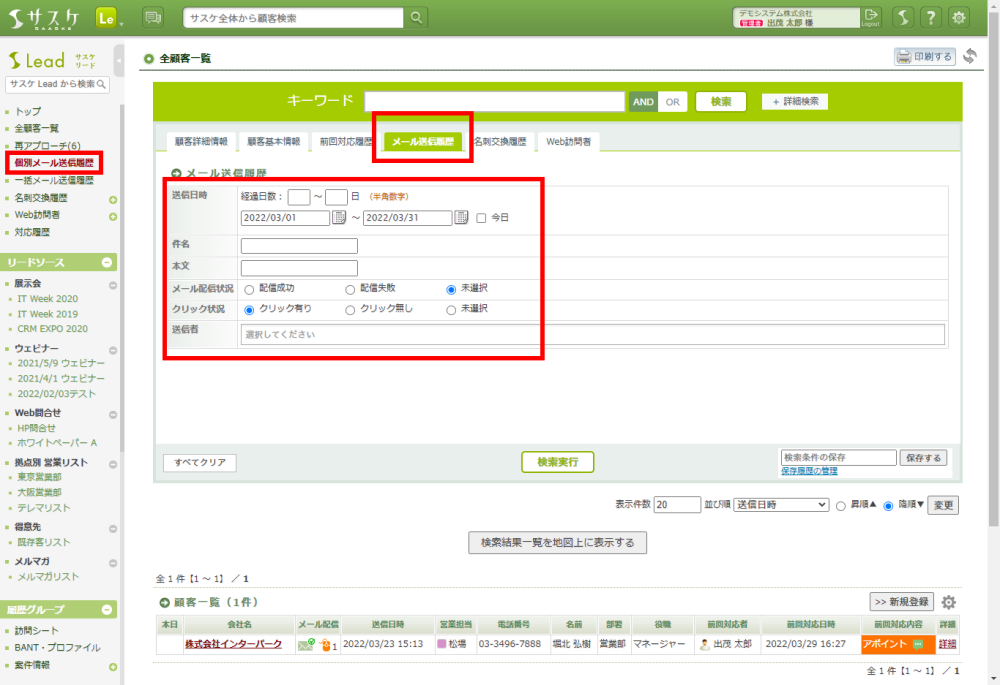Switch to the 顧客詳細情報 tab

coord(200,142)
